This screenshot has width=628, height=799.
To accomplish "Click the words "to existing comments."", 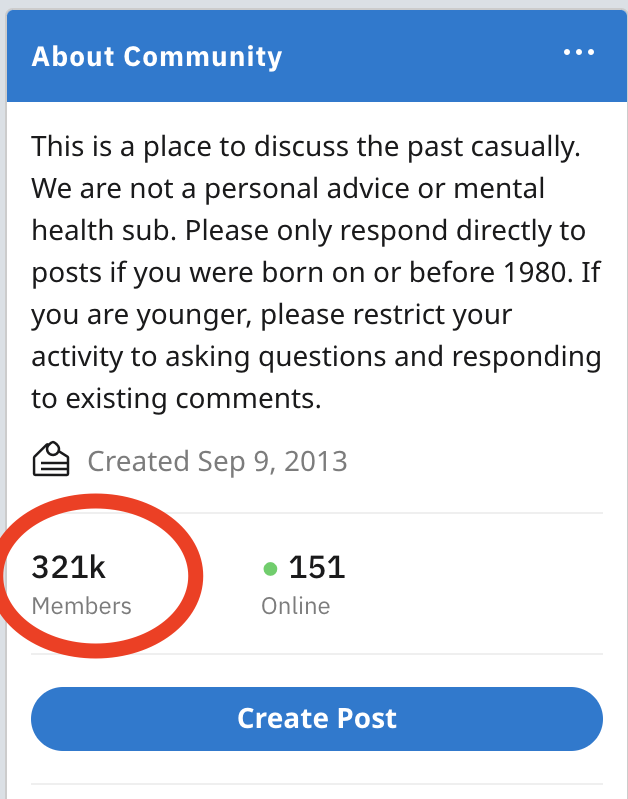I will (x=176, y=399).
